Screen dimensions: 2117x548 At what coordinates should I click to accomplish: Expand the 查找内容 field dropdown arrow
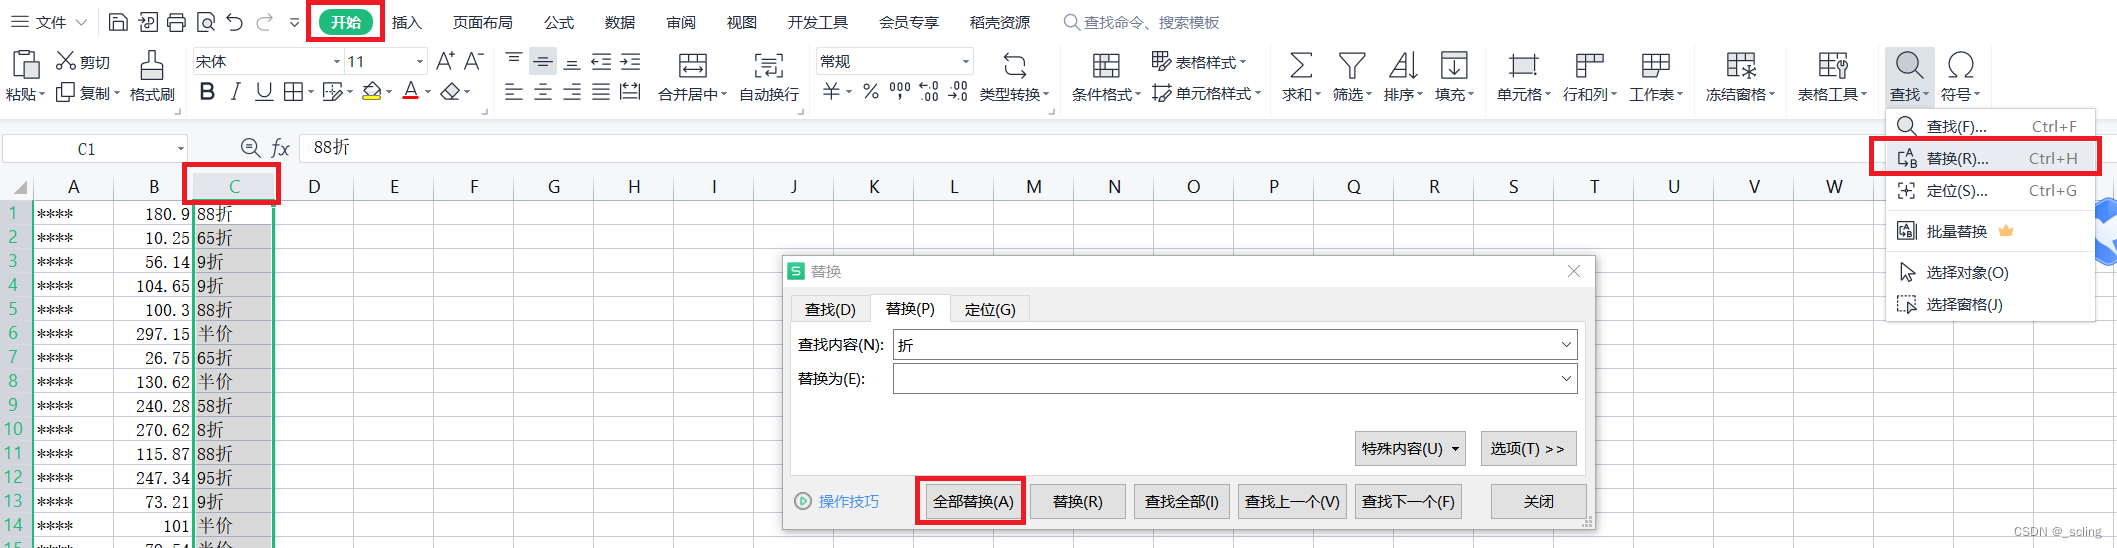pos(1566,345)
